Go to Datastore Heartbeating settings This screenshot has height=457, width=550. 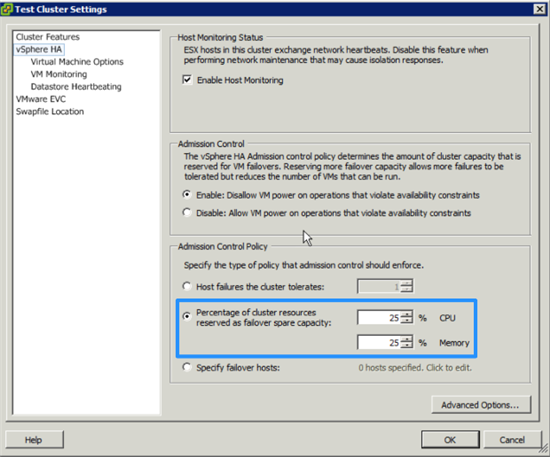[x=76, y=87]
